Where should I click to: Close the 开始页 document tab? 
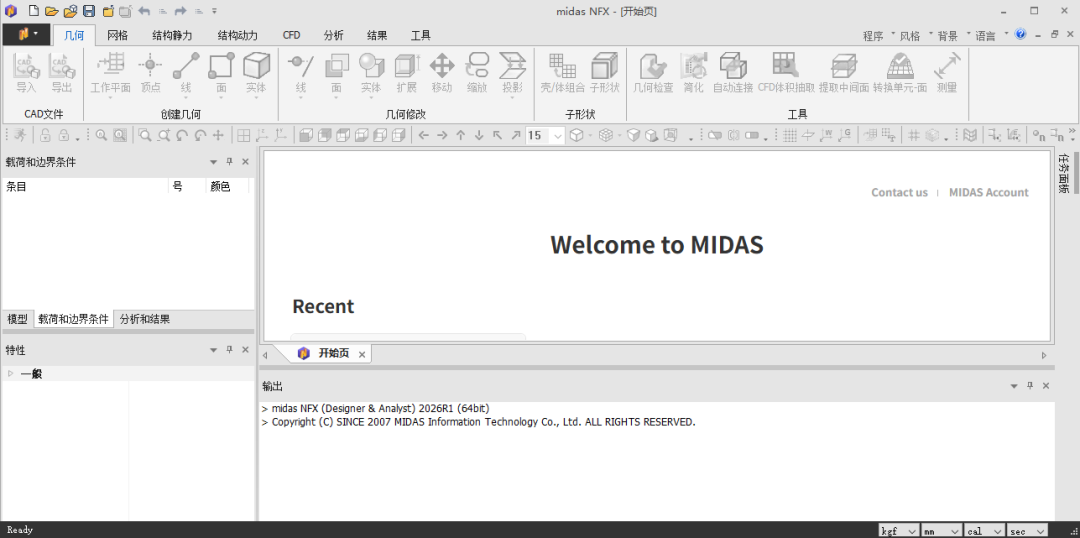coord(362,354)
